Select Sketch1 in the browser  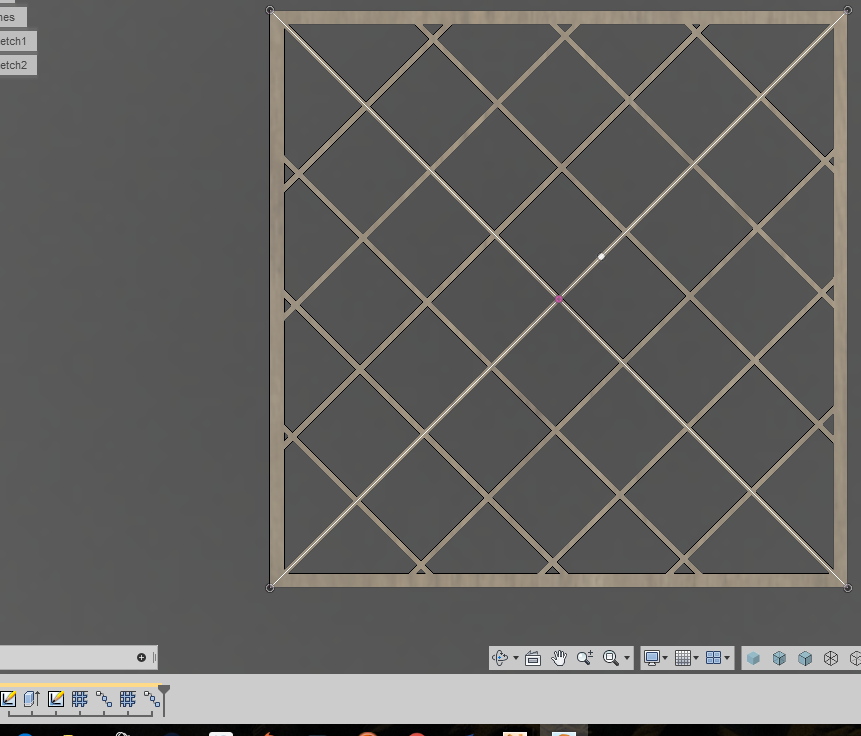(12, 41)
